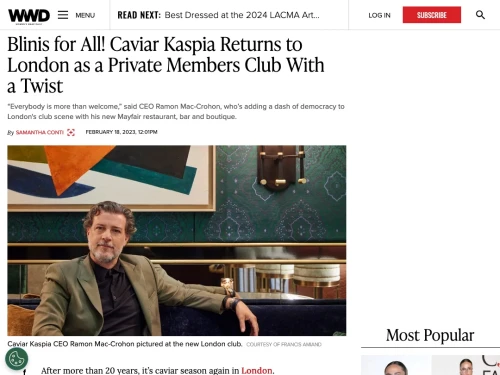Click the icon beside Samantha Conti's name
The image size is (500, 375).
click(71, 132)
